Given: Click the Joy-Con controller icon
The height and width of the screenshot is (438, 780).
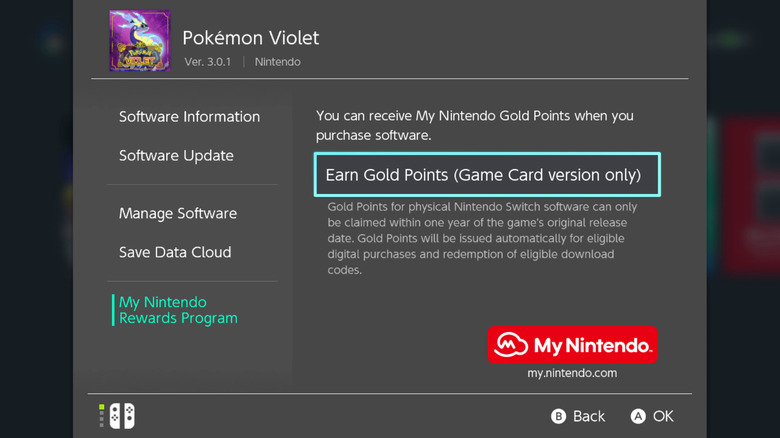Looking at the screenshot, I should pyautogui.click(x=122, y=416).
